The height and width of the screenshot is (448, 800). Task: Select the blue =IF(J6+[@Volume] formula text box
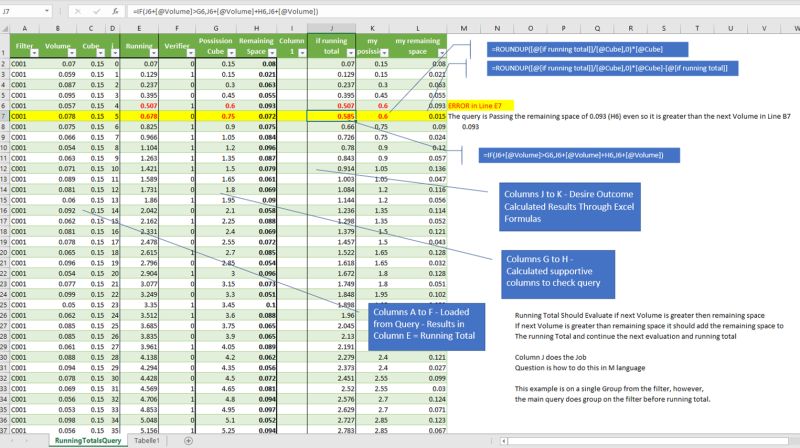[x=579, y=155]
